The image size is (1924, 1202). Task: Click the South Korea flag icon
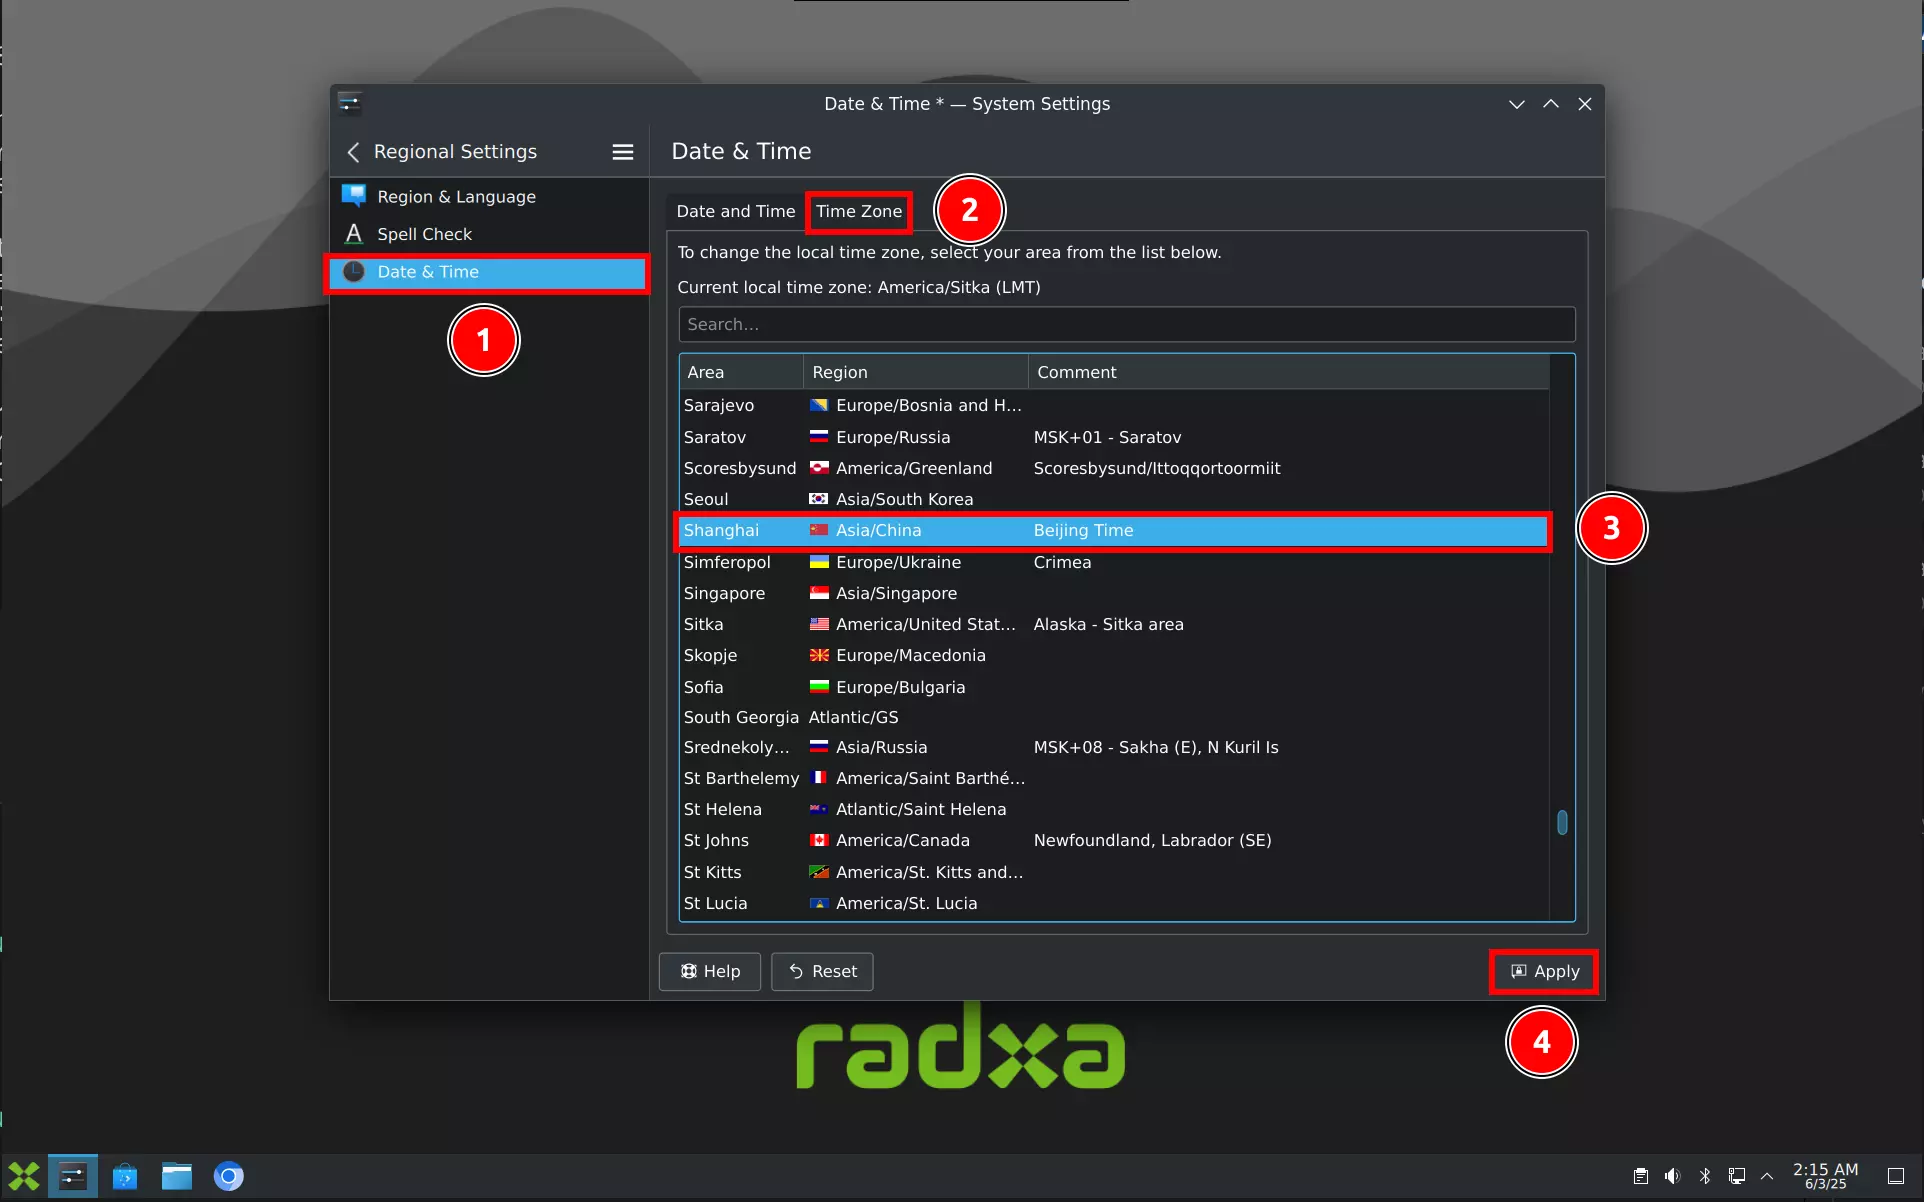pyautogui.click(x=819, y=499)
